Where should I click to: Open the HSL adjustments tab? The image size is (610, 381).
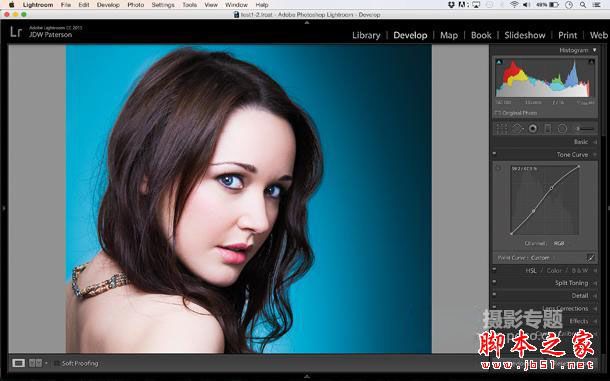click(531, 270)
